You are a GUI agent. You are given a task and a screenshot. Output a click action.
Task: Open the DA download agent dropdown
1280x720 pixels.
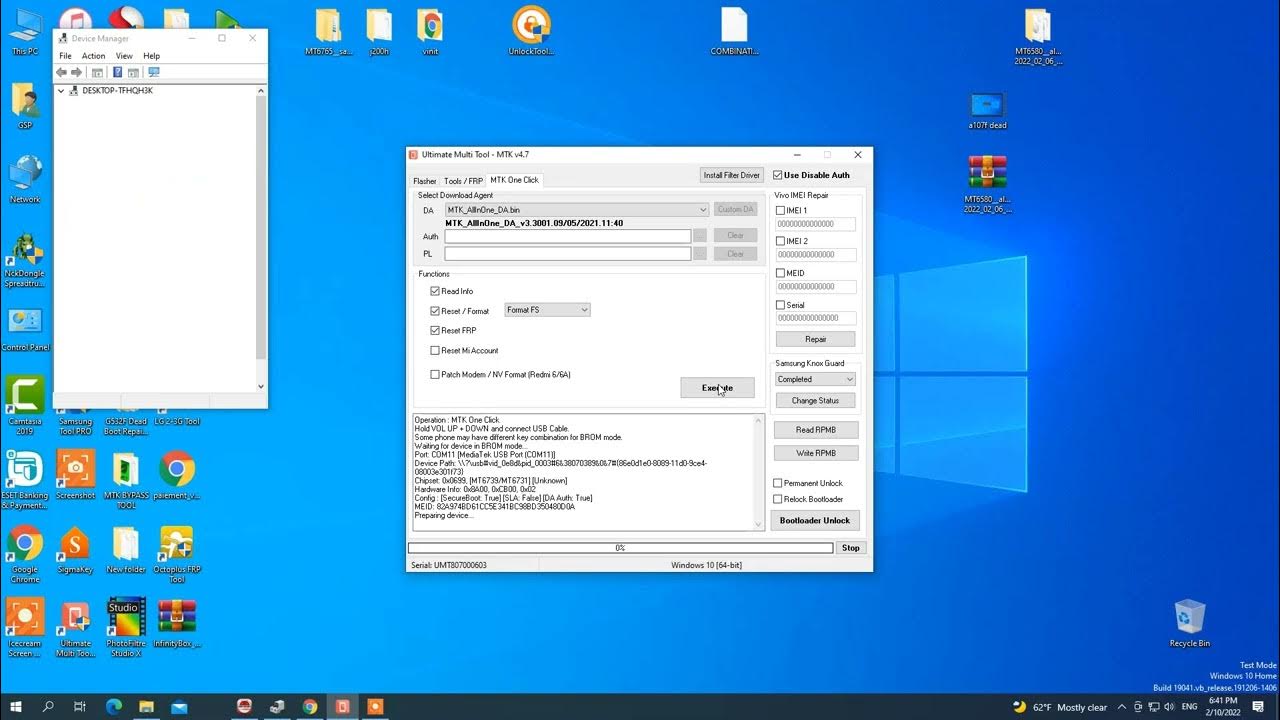[577, 210]
